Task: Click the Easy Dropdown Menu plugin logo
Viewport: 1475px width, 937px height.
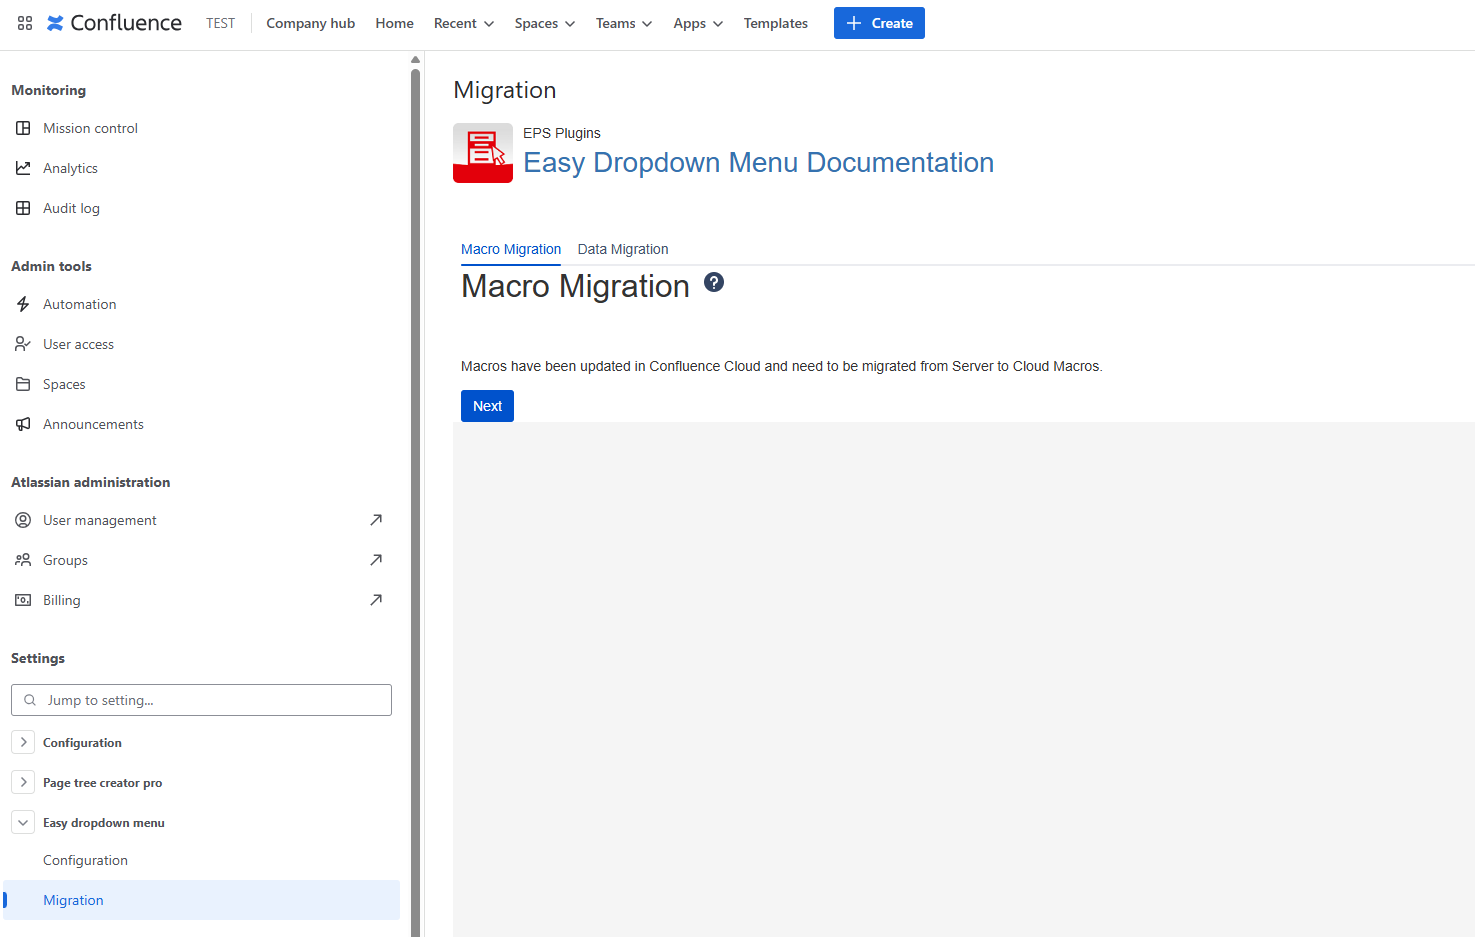Action: (x=483, y=153)
